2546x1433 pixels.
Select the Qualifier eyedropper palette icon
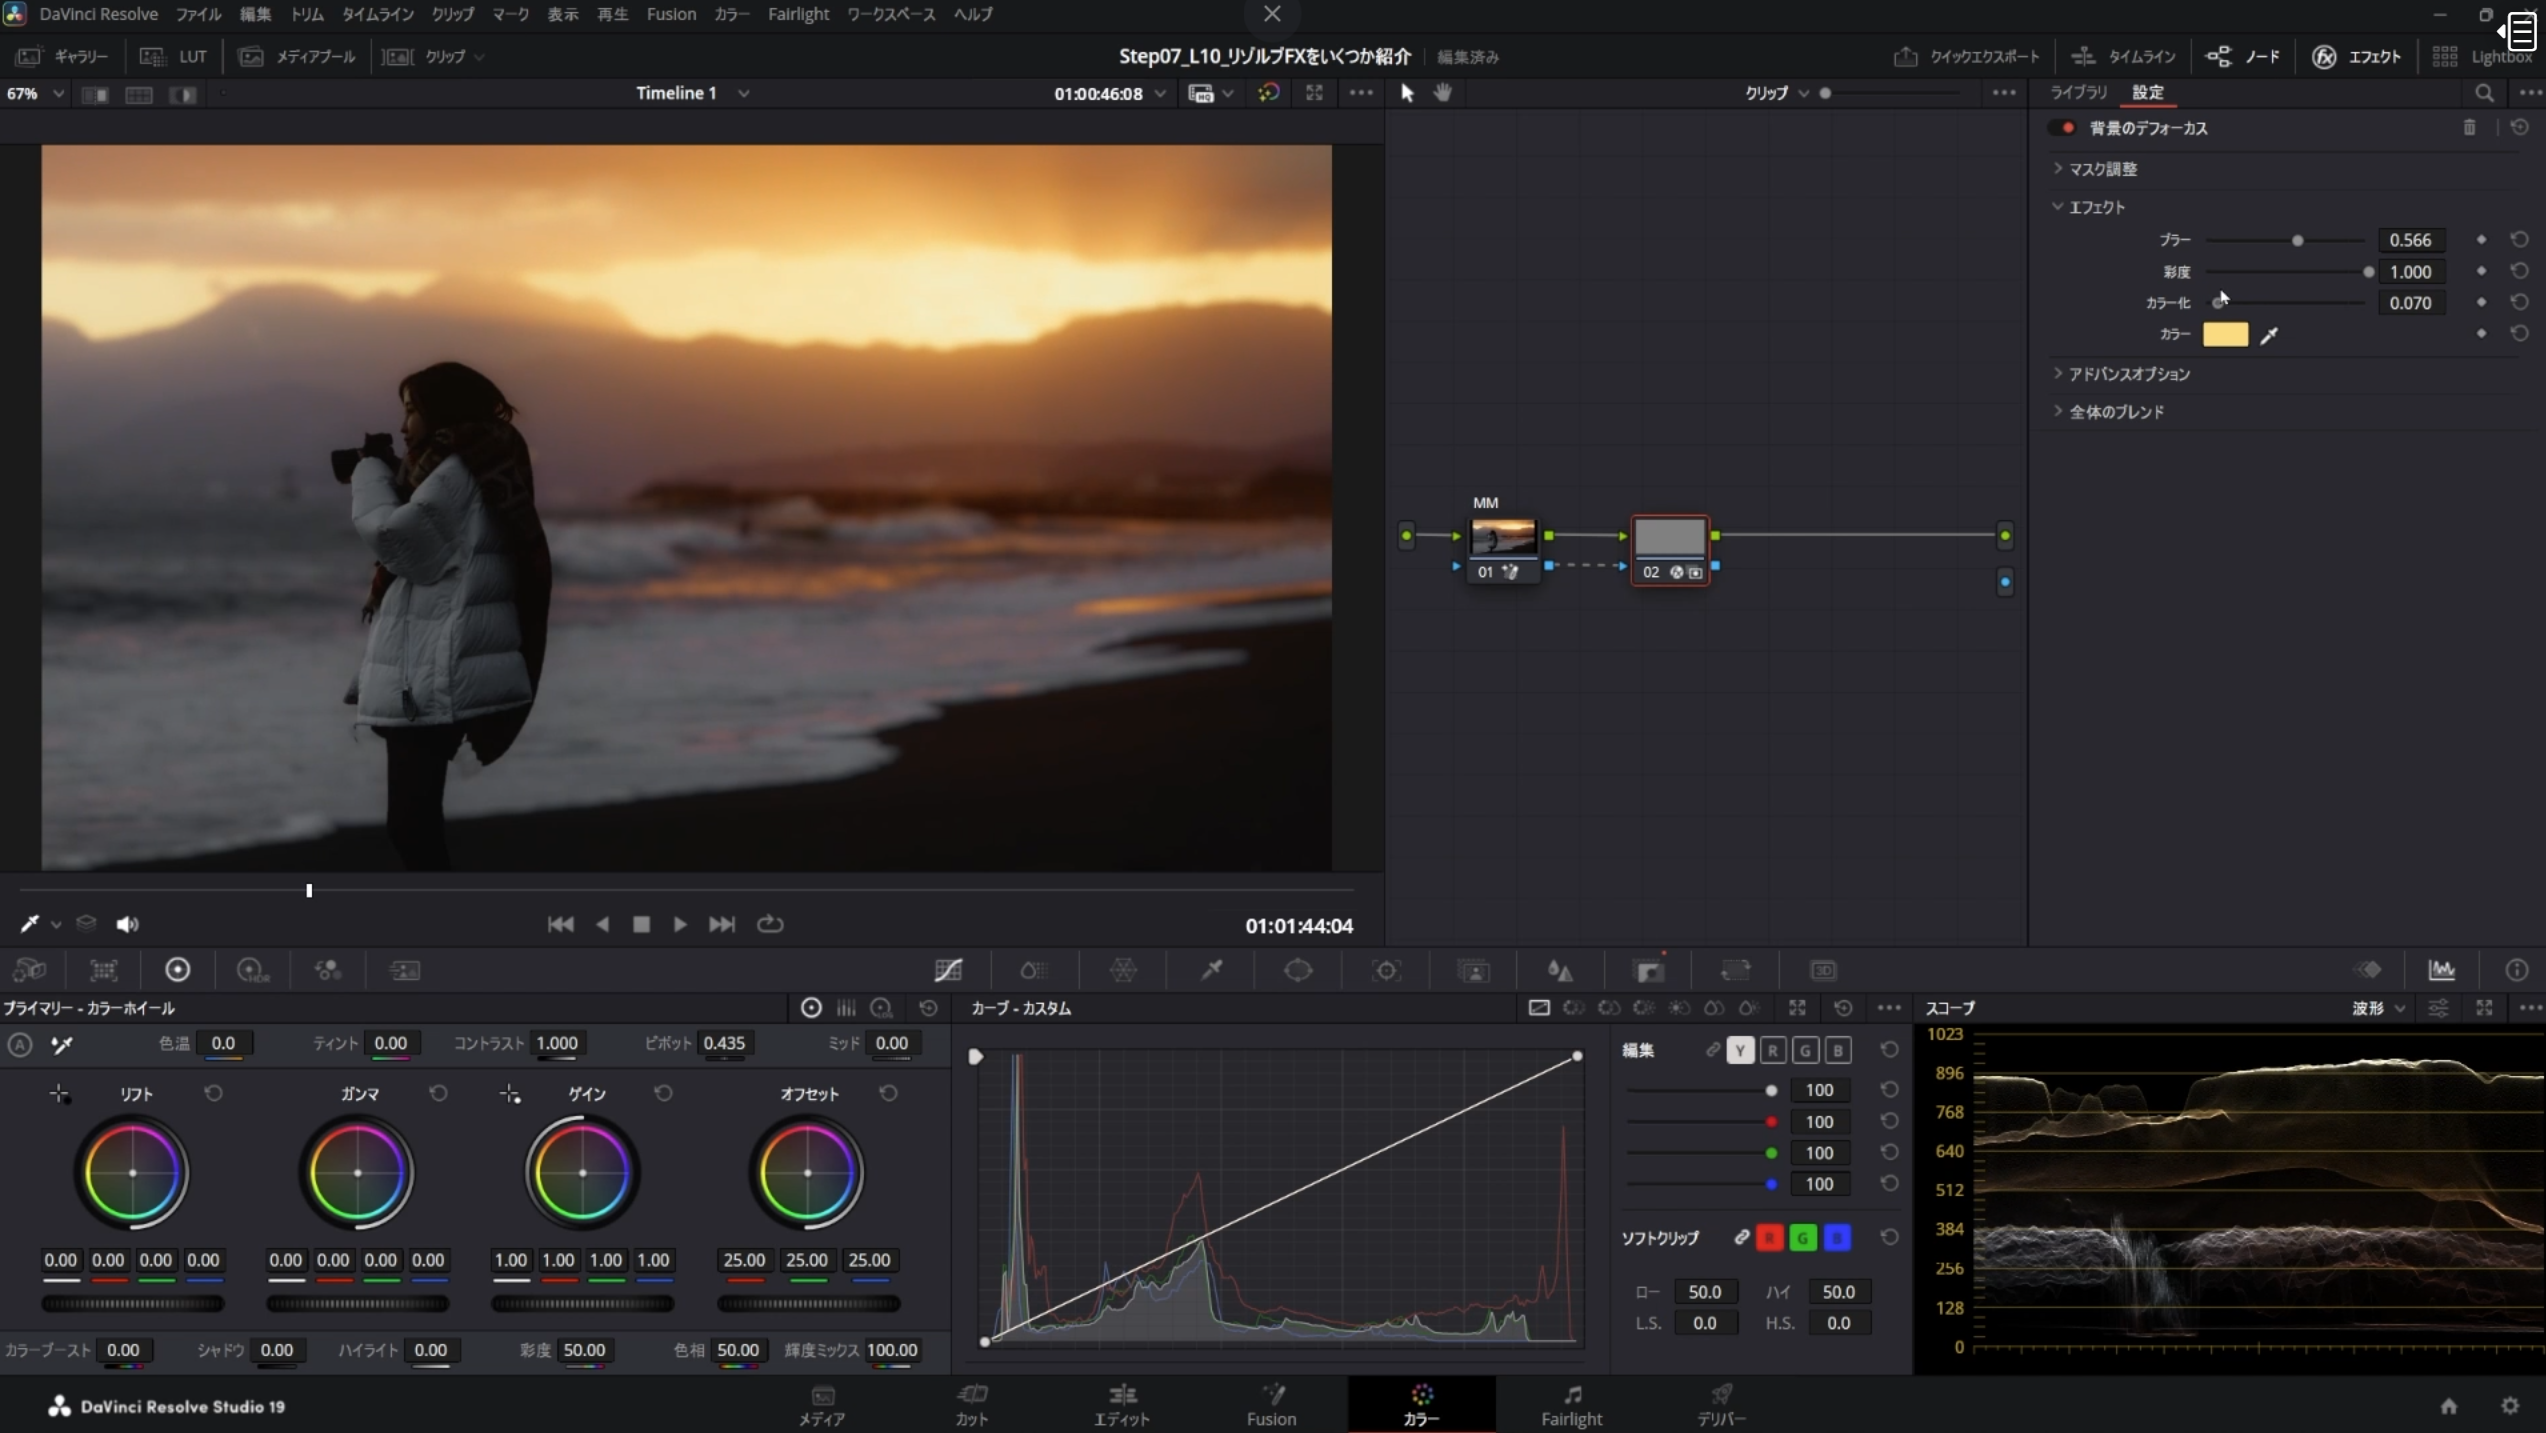coord(1211,970)
